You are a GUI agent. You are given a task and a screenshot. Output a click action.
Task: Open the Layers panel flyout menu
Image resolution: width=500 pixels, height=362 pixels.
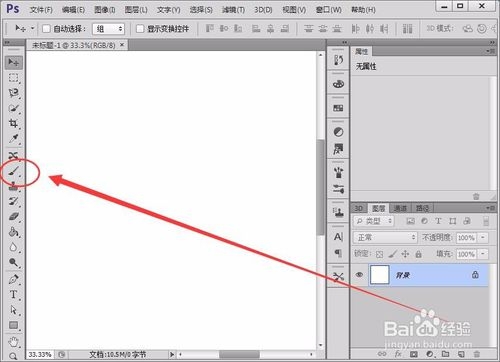click(x=490, y=208)
